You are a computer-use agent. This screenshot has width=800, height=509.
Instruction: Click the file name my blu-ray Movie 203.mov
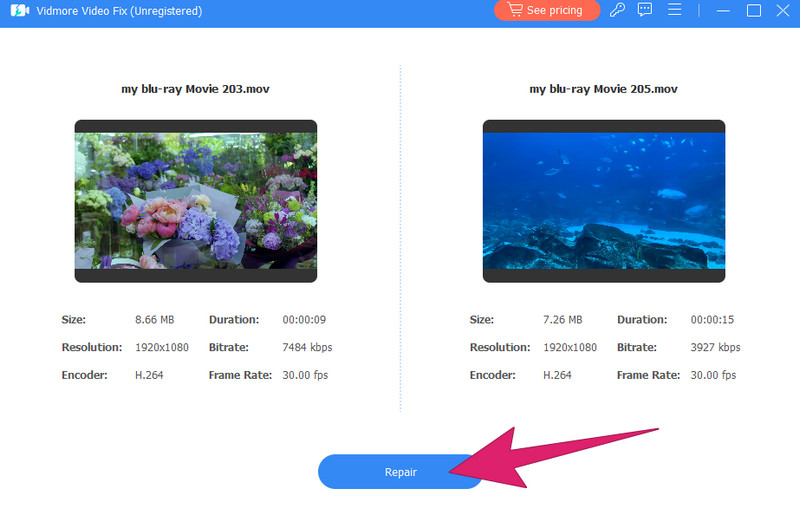[195, 89]
